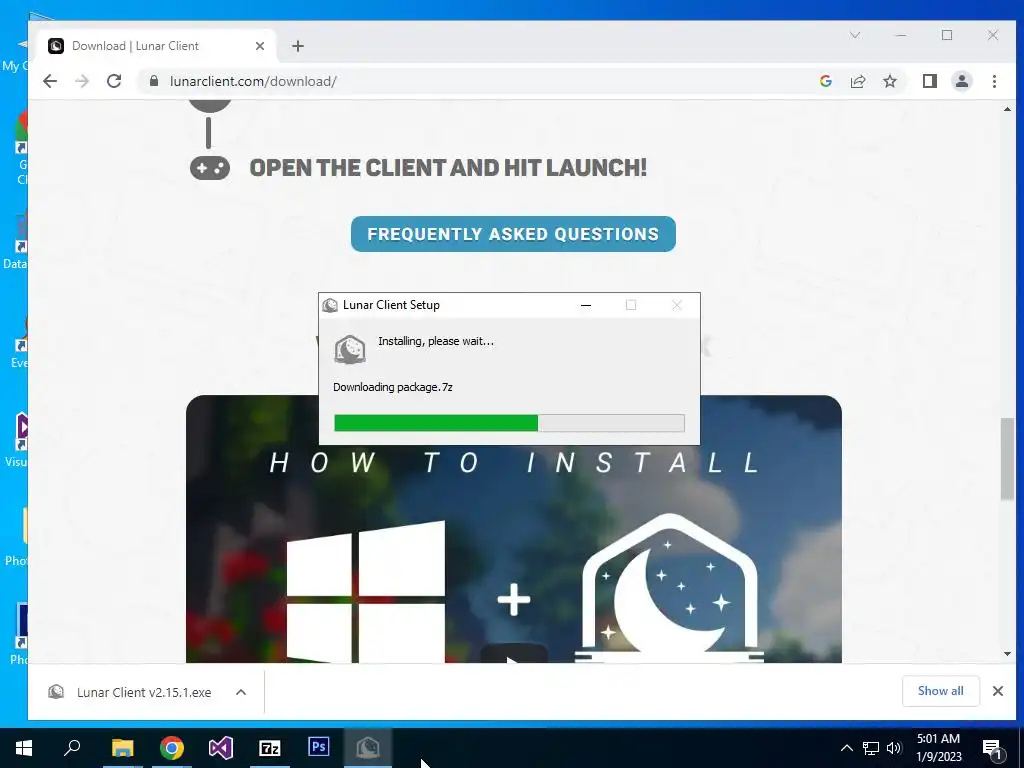
Task: Click the scrollbar up arrow
Action: click(x=1007, y=109)
